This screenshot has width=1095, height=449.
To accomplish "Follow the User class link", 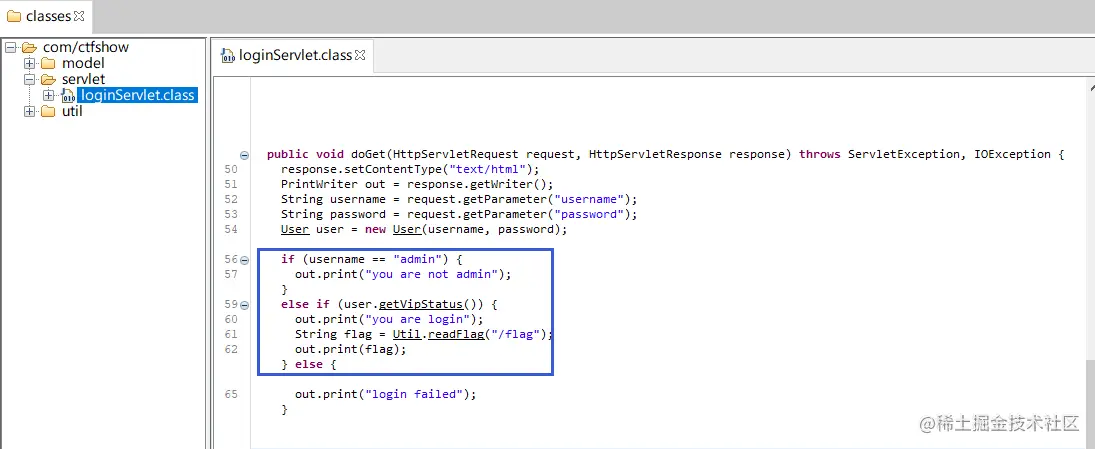I will [295, 229].
